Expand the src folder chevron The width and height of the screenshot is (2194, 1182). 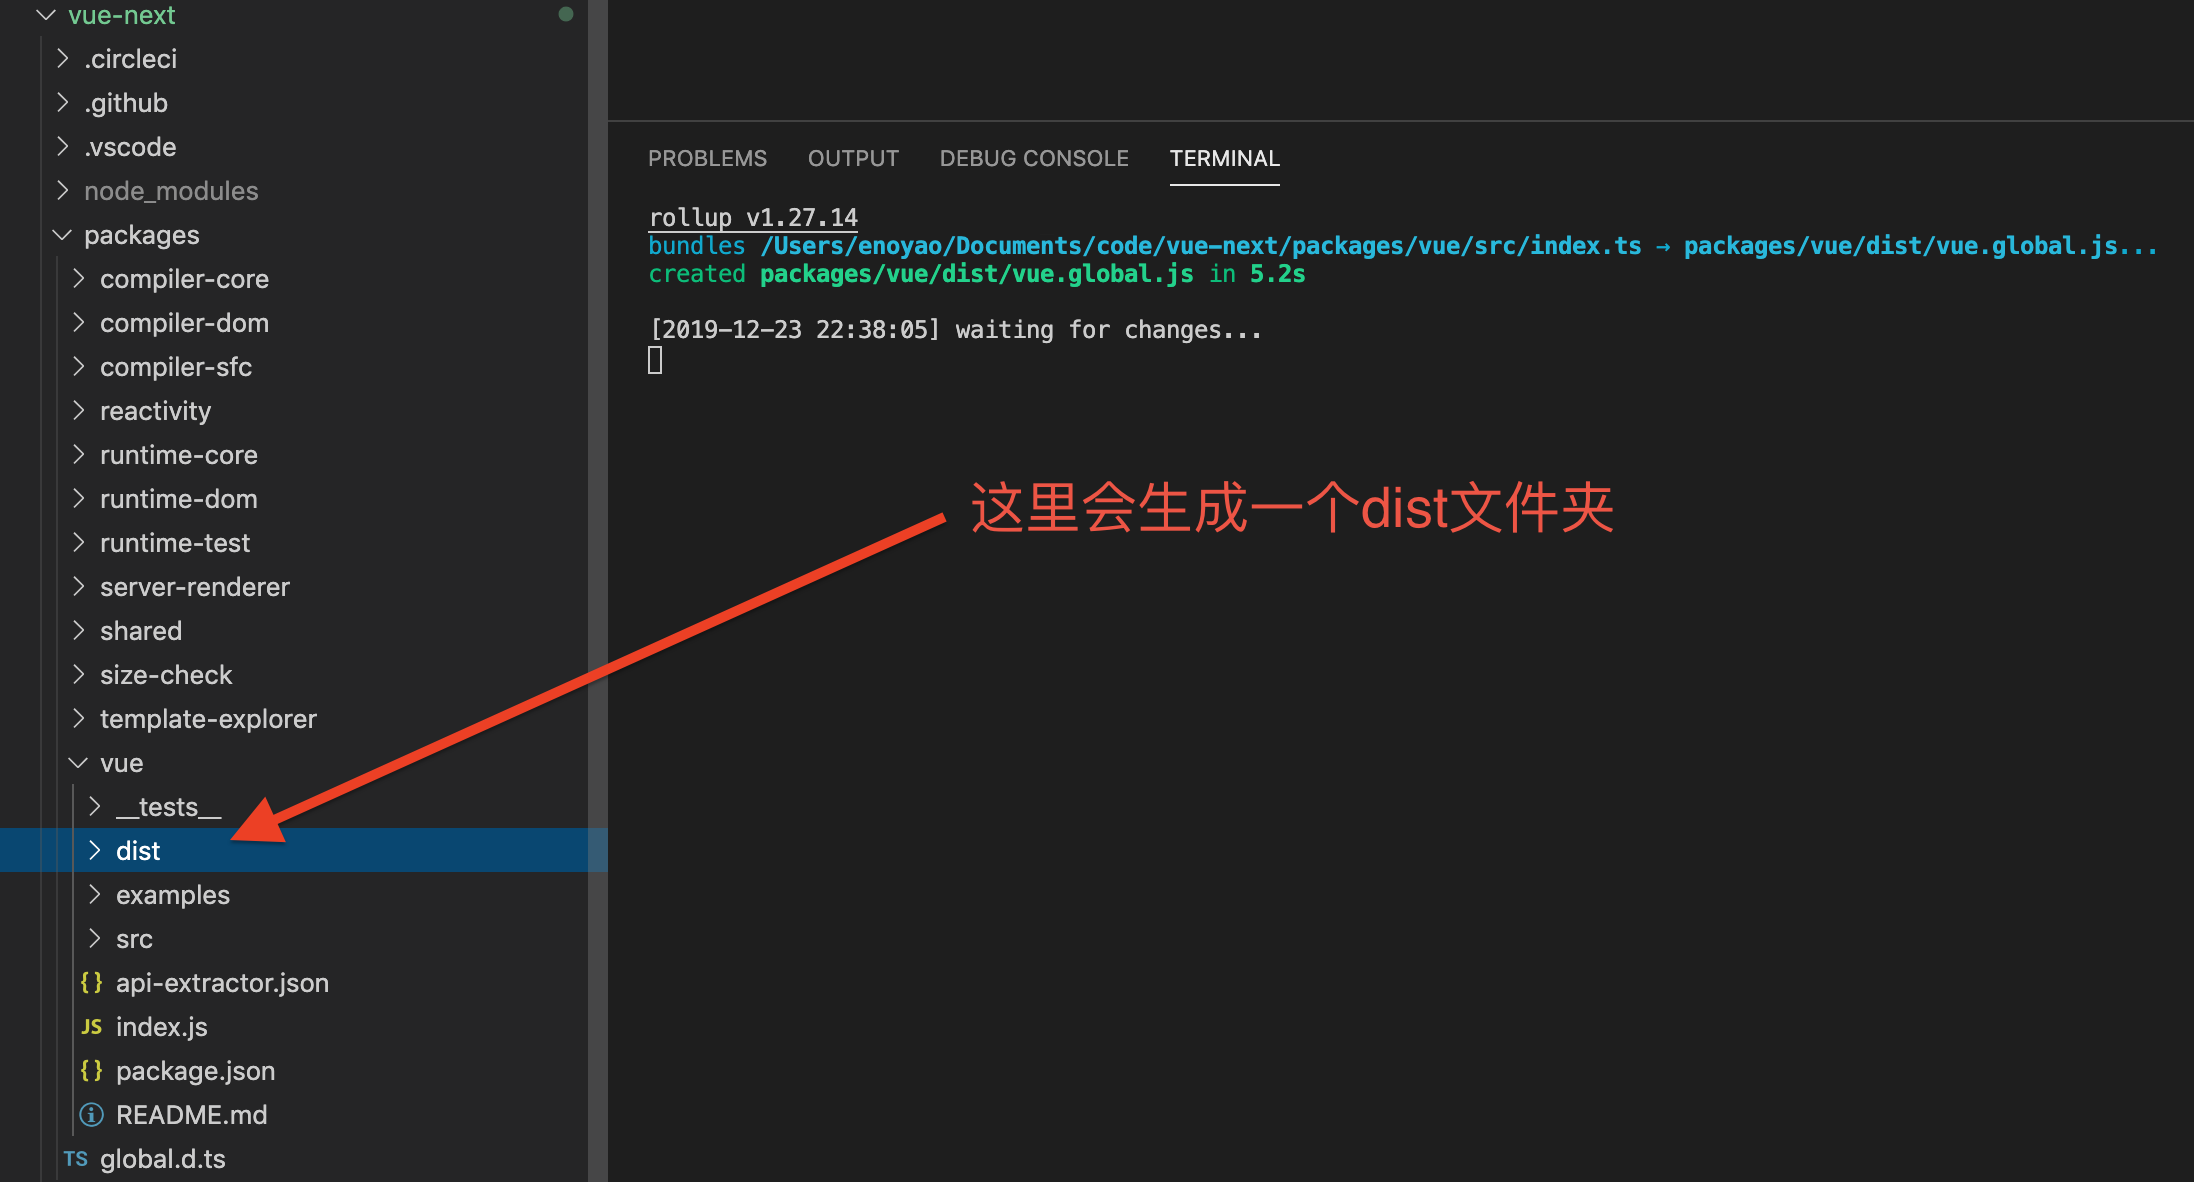tap(94, 939)
